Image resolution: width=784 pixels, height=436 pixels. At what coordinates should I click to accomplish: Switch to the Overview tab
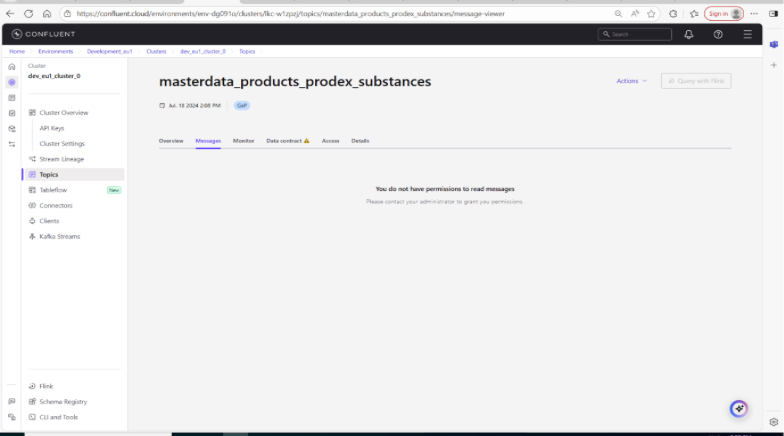click(171, 141)
